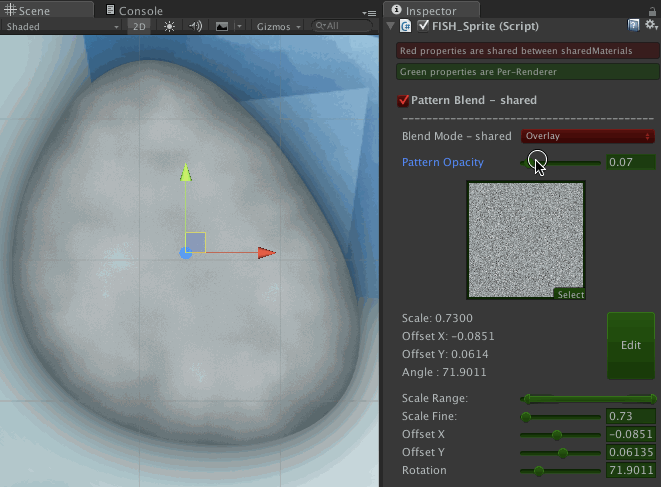The image size is (661, 487).
Task: Click the red X-axis gizmo arrow
Action: 265,253
